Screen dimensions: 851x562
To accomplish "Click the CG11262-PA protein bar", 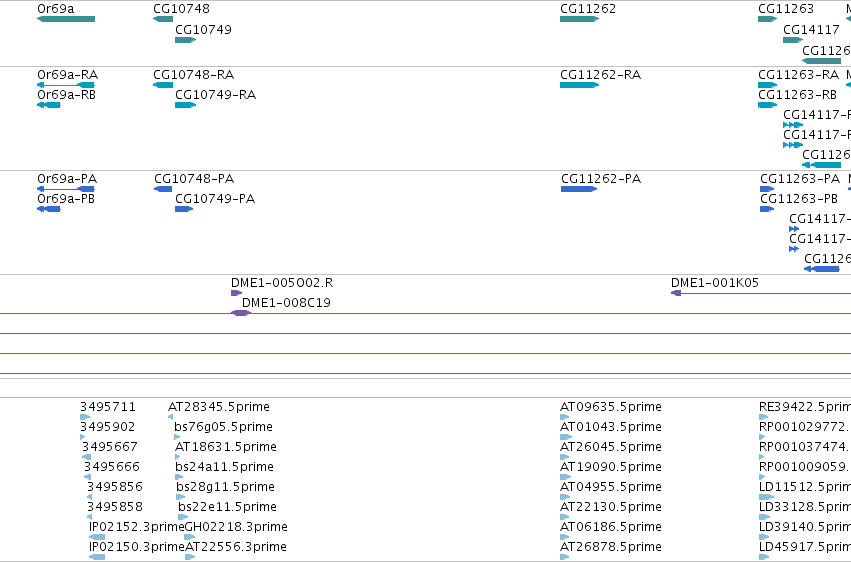I will click(579, 189).
